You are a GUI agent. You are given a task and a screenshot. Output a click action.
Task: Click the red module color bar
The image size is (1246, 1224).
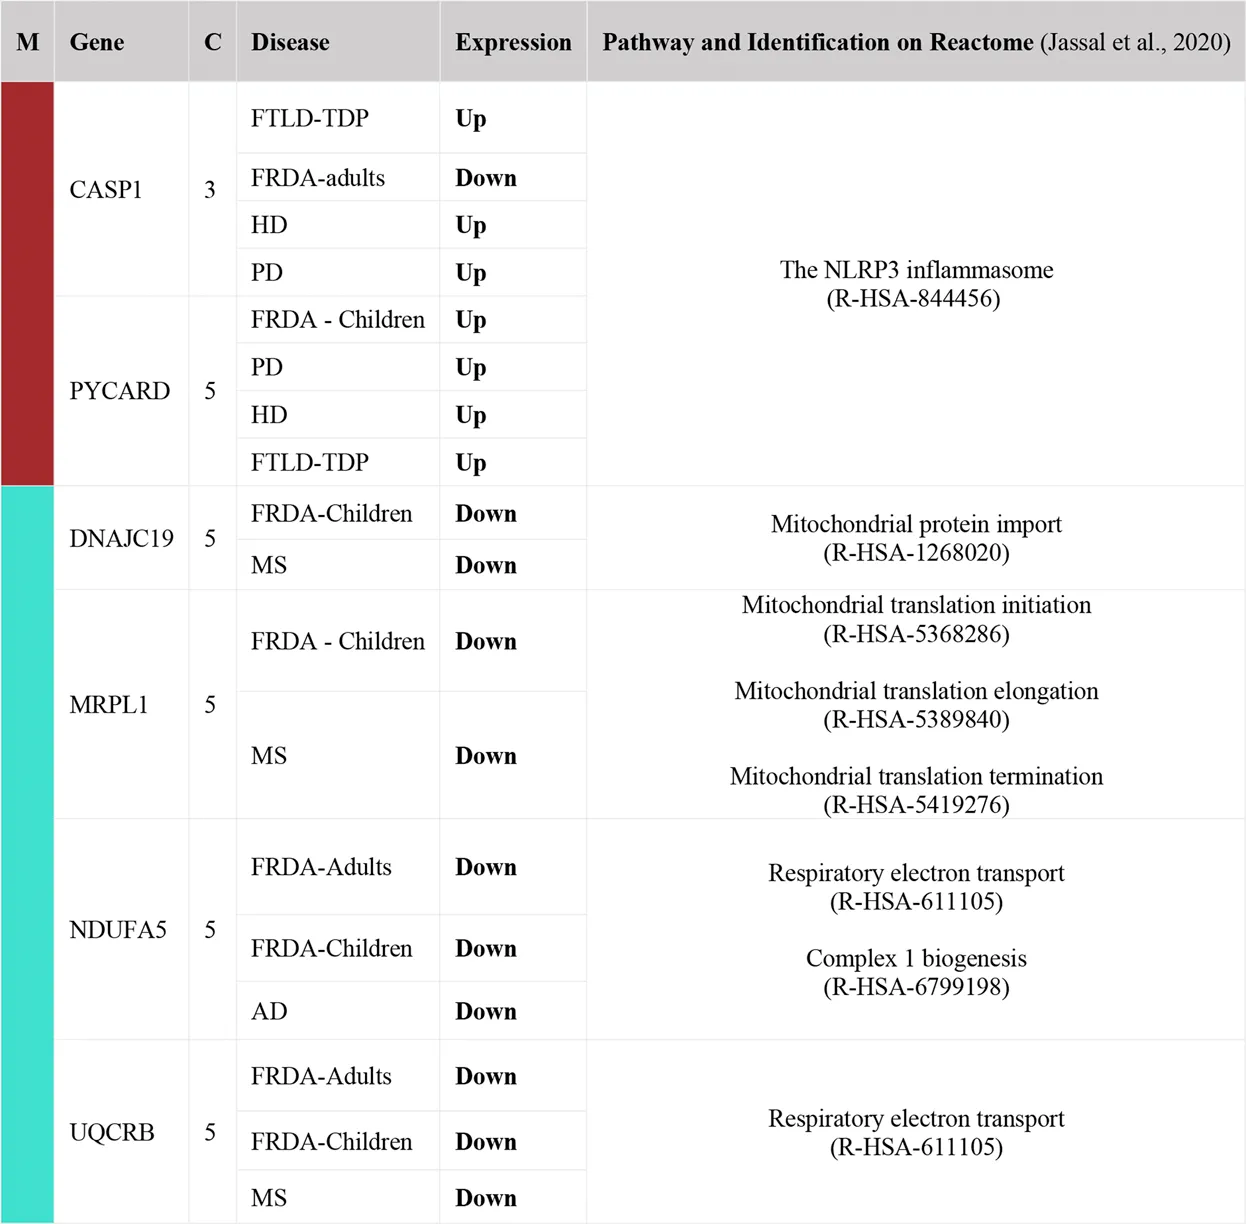(27, 283)
